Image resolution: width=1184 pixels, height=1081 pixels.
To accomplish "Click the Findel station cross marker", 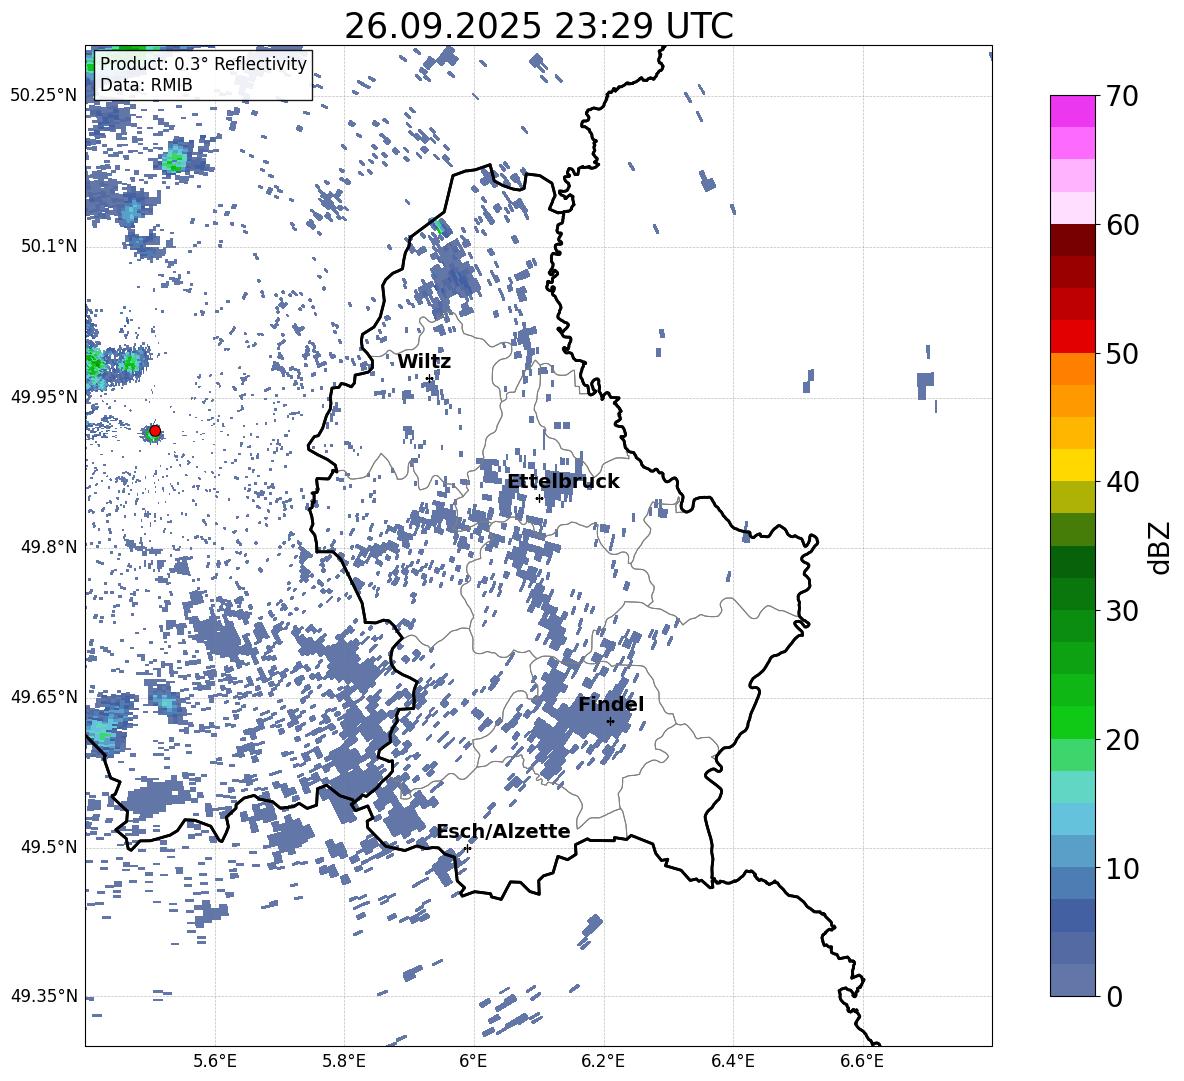I will tap(610, 721).
